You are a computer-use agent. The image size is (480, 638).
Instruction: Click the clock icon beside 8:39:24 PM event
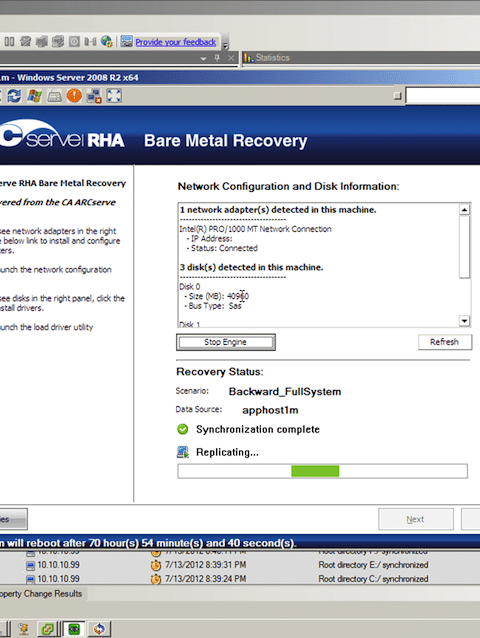[x=156, y=579]
